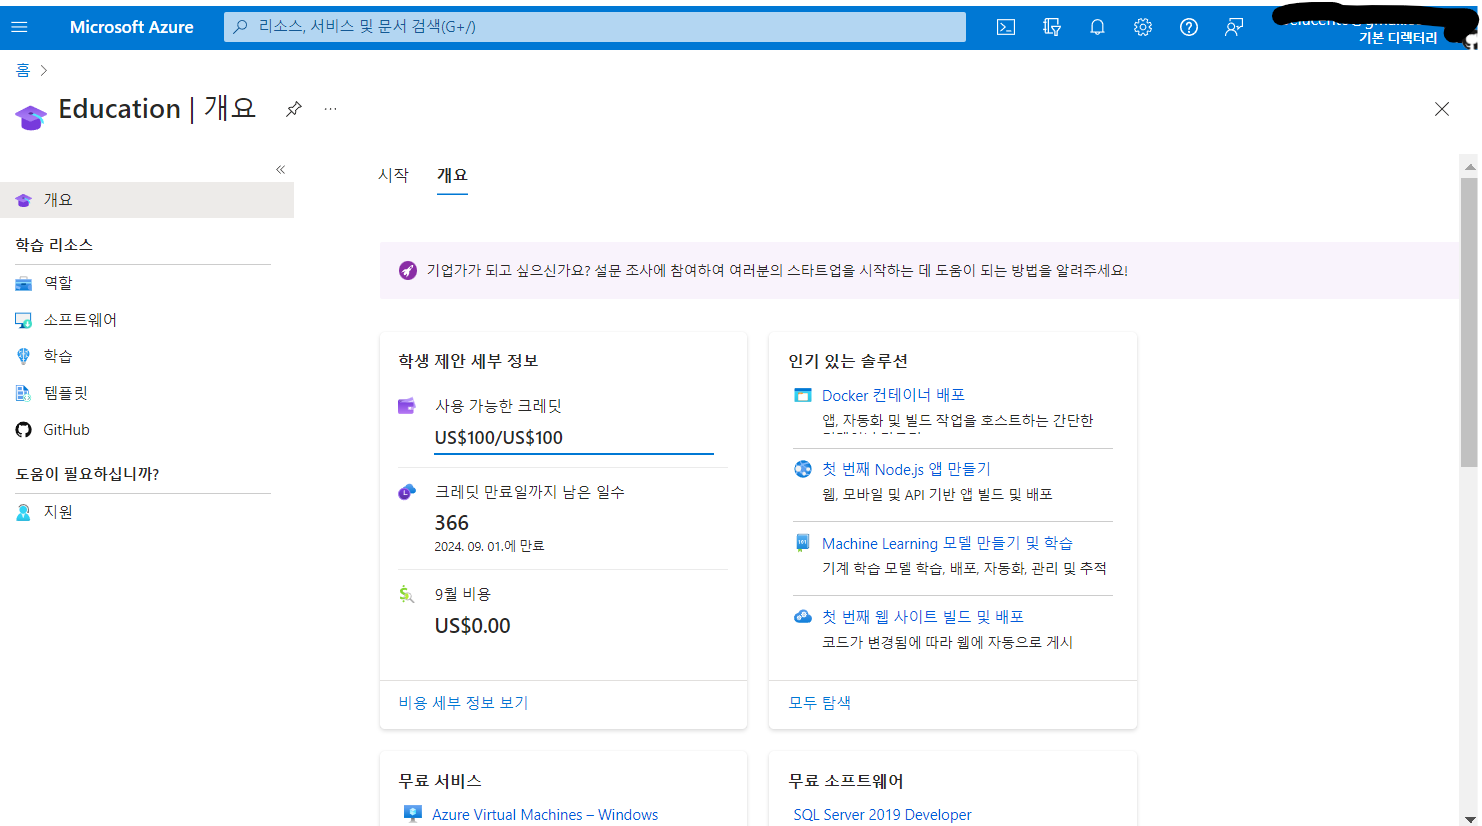
Task: Click the 366 days remaining value
Action: point(452,523)
